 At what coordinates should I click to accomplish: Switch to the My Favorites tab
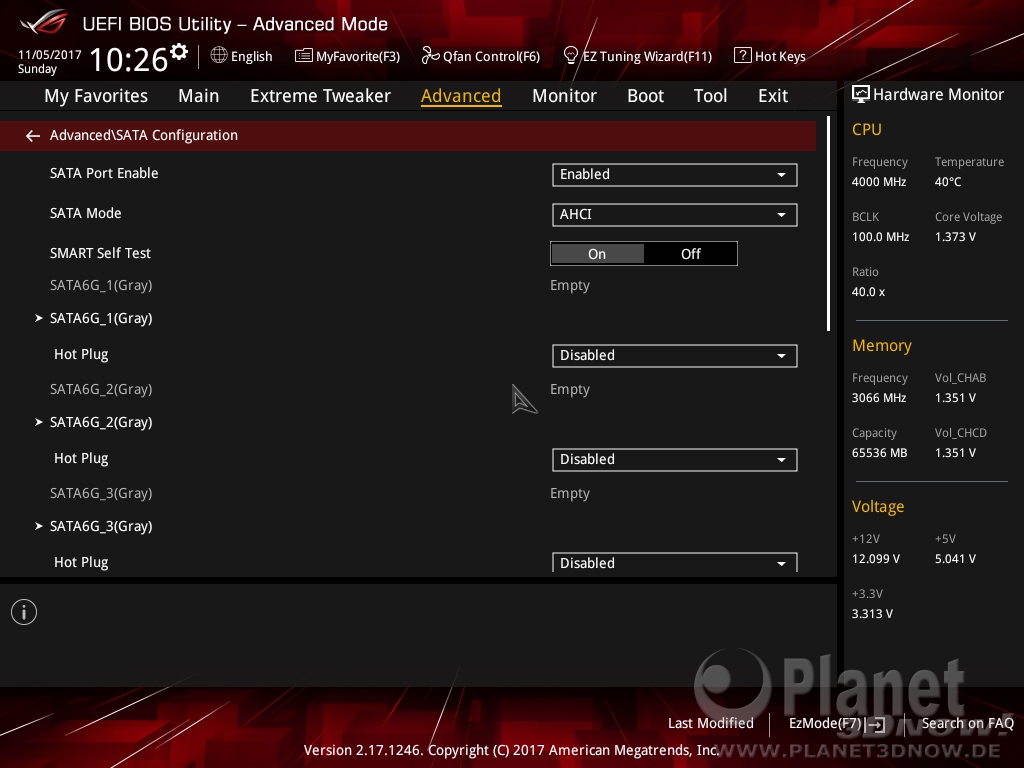click(x=96, y=96)
